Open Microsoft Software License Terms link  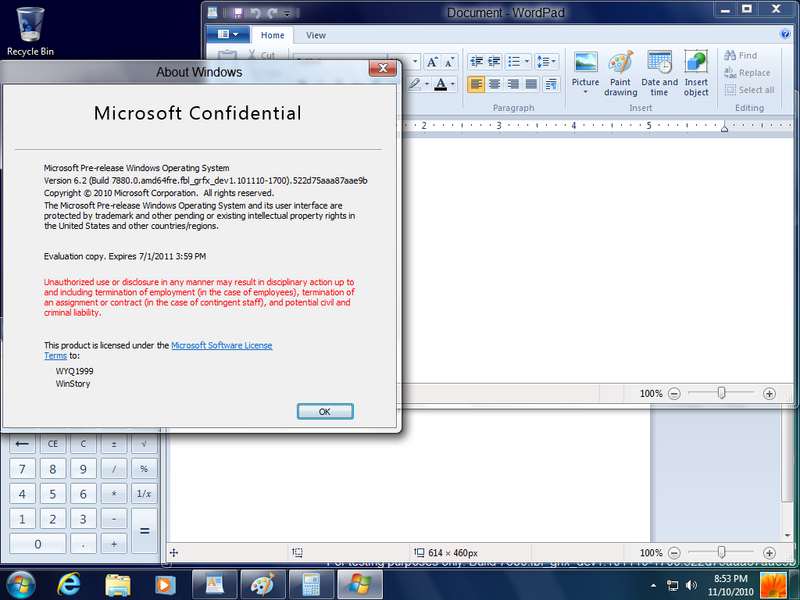pyautogui.click(x=221, y=345)
